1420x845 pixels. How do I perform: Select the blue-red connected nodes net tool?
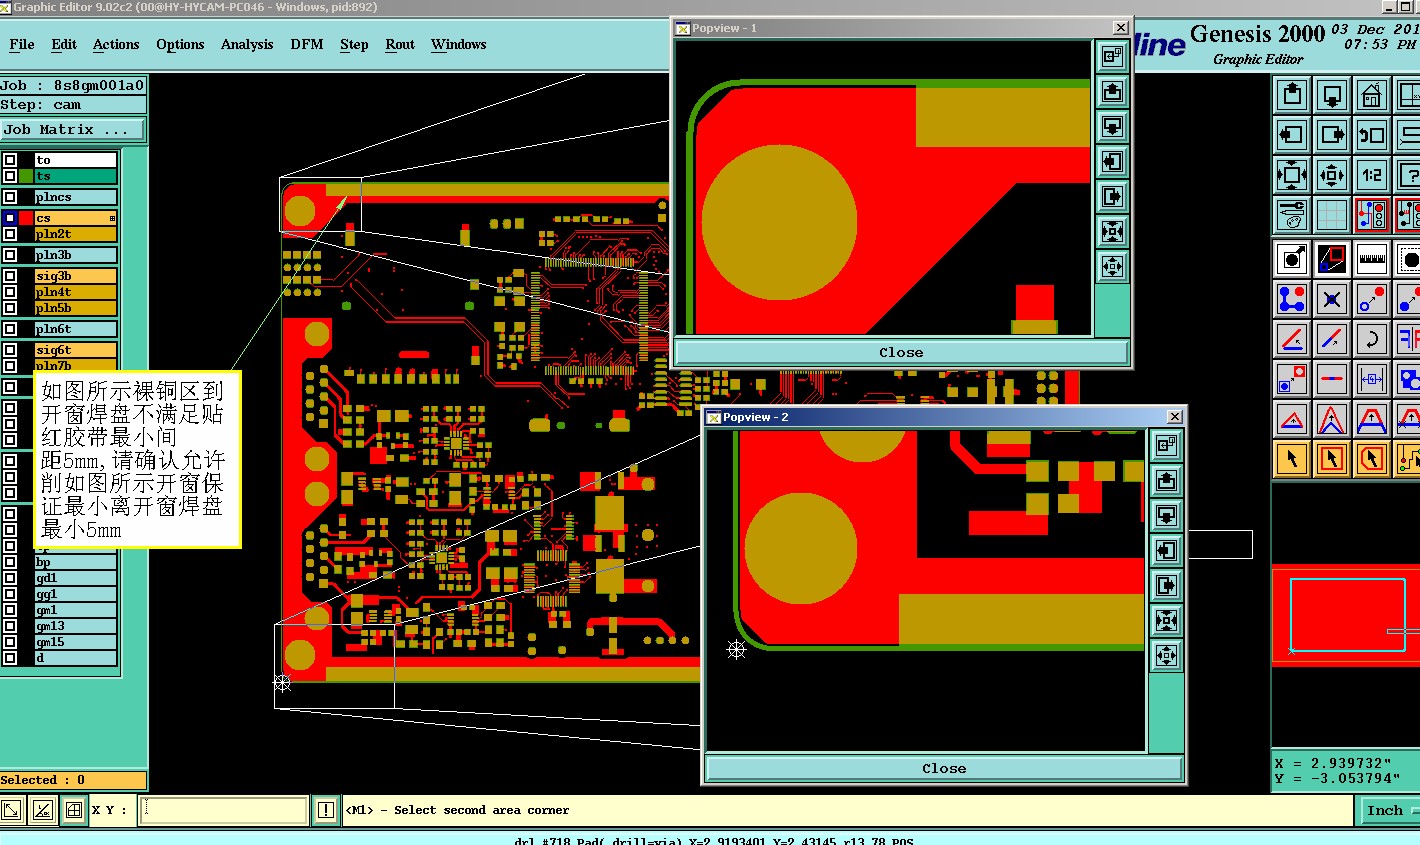tap(1292, 299)
